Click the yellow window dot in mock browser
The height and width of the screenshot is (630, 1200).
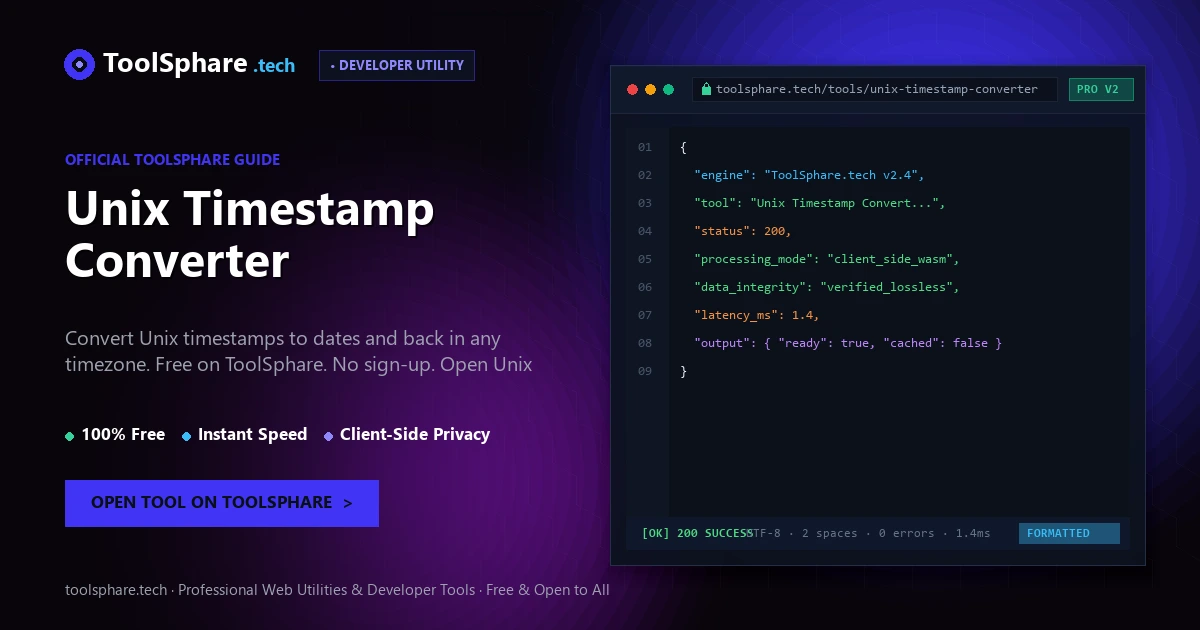(x=650, y=89)
